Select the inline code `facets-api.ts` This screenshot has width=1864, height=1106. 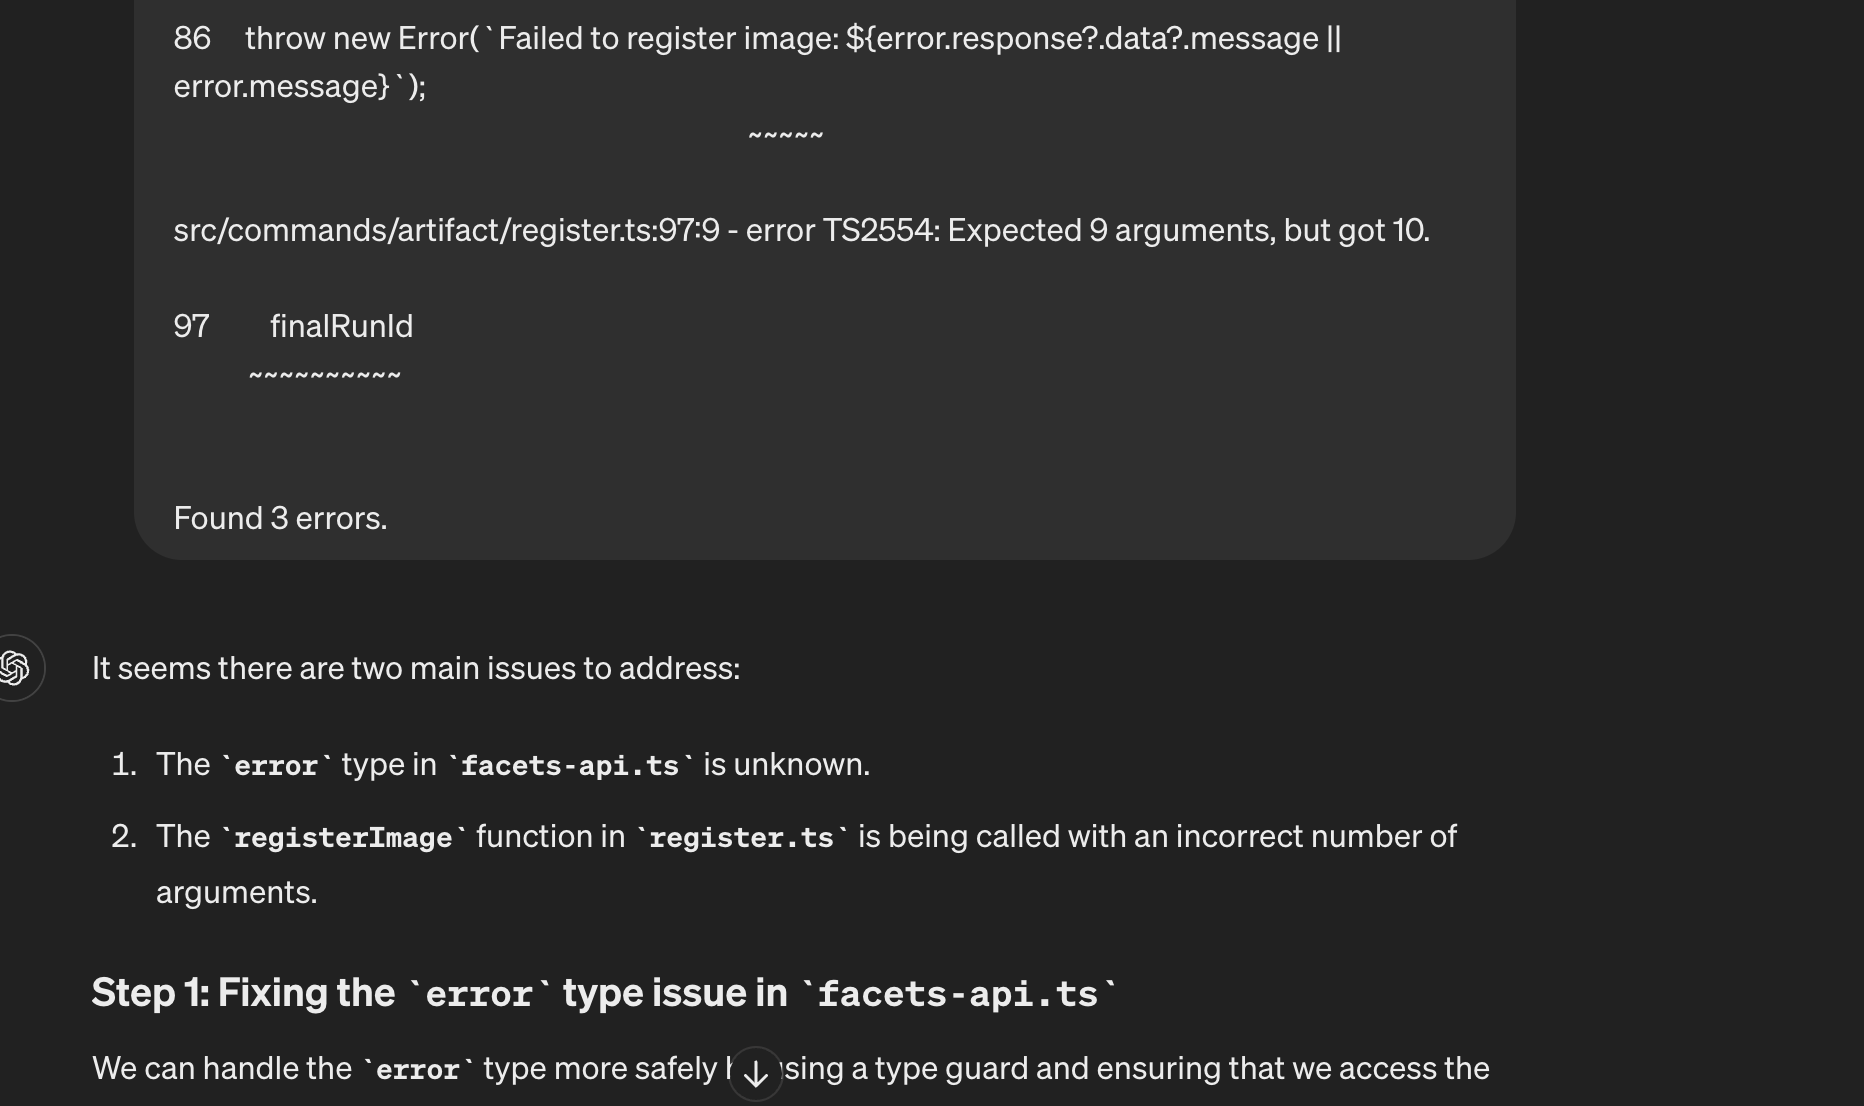[x=568, y=764]
